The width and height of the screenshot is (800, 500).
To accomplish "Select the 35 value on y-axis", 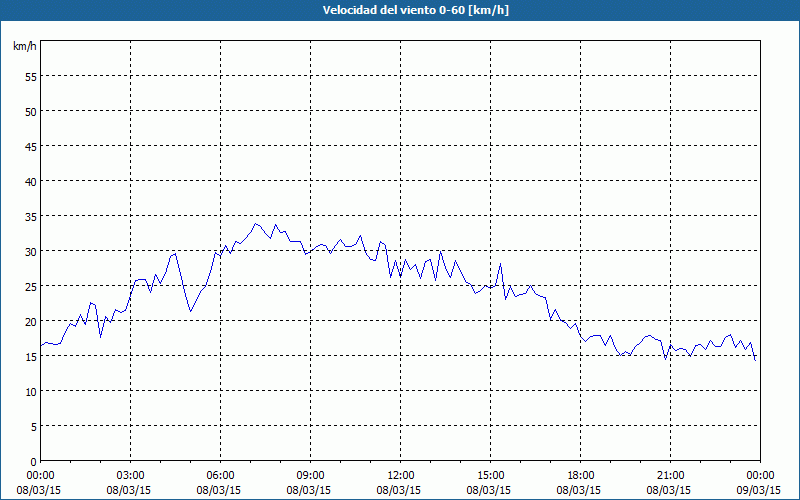I will [x=31, y=217].
